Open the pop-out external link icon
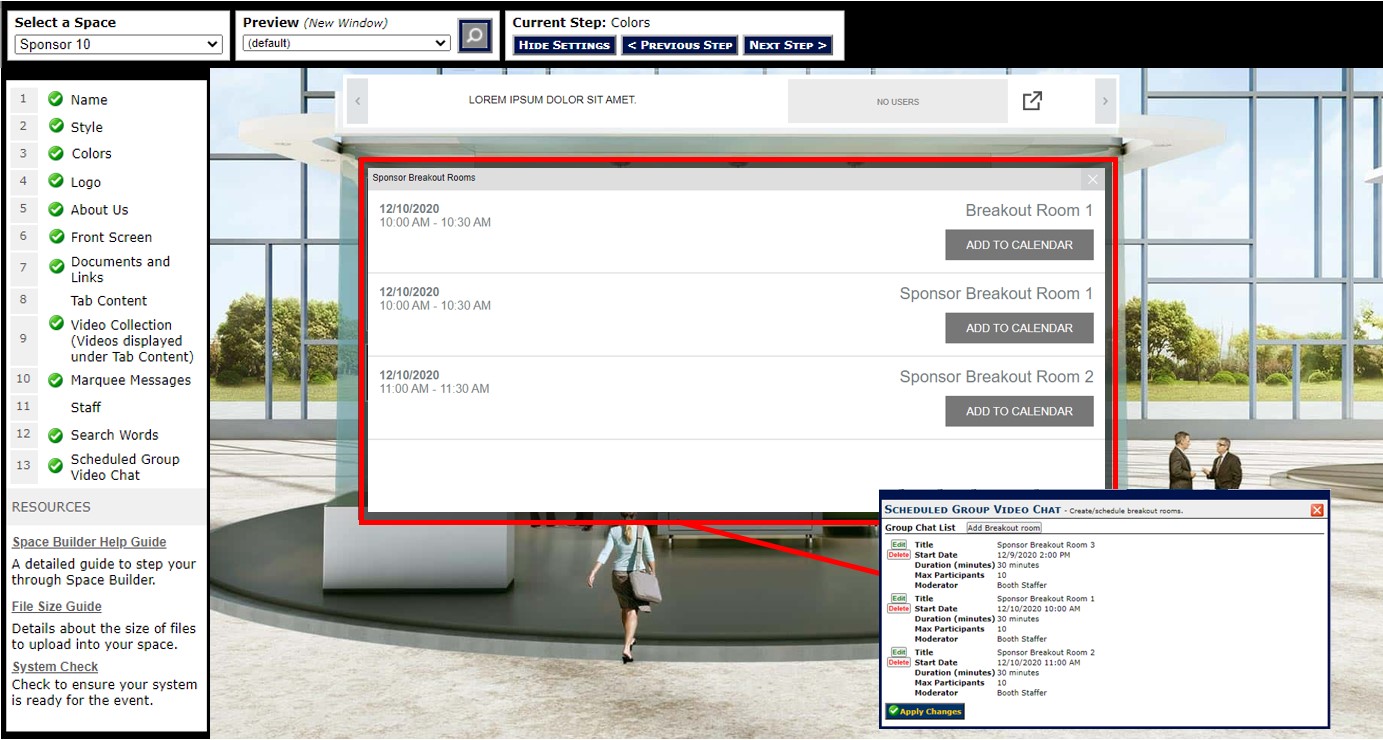This screenshot has height=740, width=1383. pyautogui.click(x=1032, y=101)
